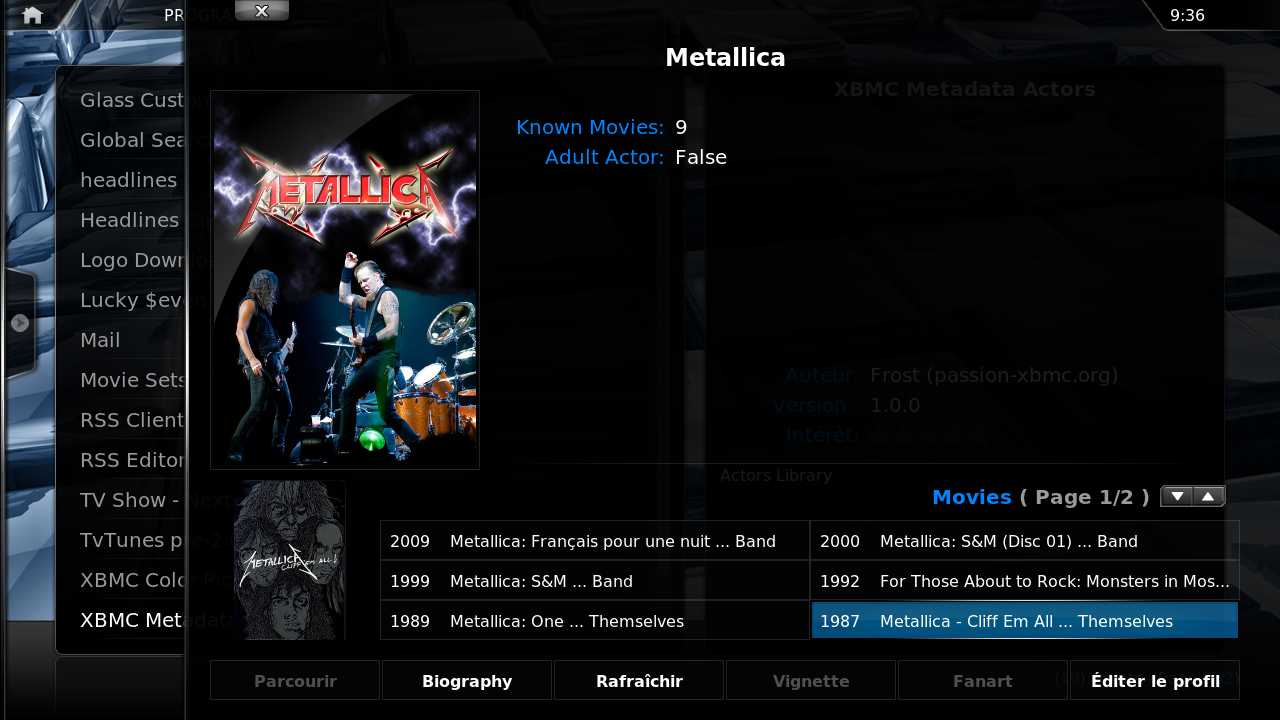Pick the 1989 Metallica: One movie
Screen dimensions: 1280x720
point(595,621)
